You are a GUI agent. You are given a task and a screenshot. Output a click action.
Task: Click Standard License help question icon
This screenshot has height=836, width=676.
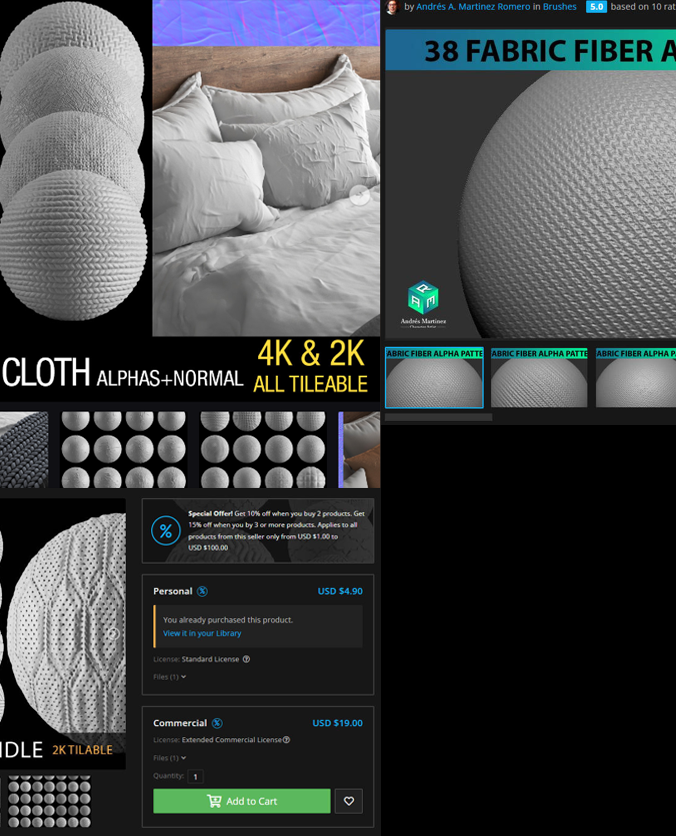(x=247, y=659)
